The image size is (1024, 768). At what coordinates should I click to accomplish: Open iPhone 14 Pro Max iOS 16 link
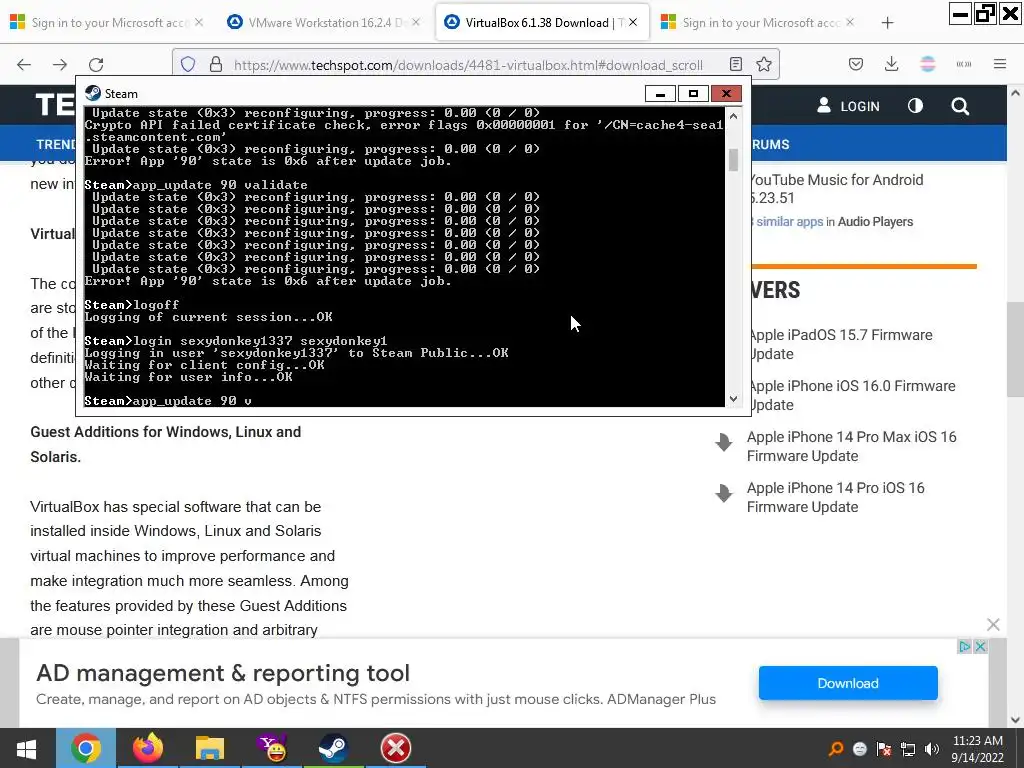[852, 446]
